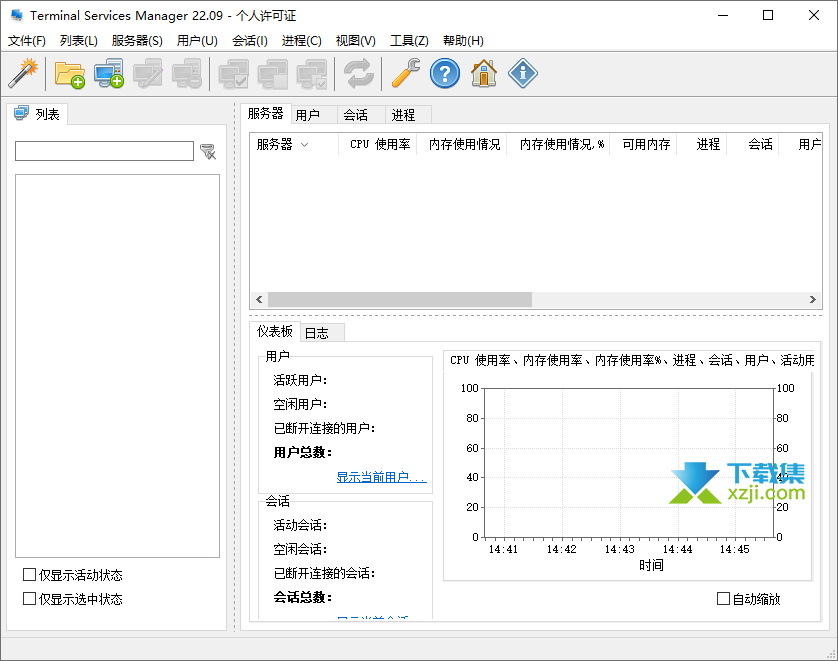Sort by 进程 column header
Viewport: 838px width, 661px height.
tap(702, 144)
